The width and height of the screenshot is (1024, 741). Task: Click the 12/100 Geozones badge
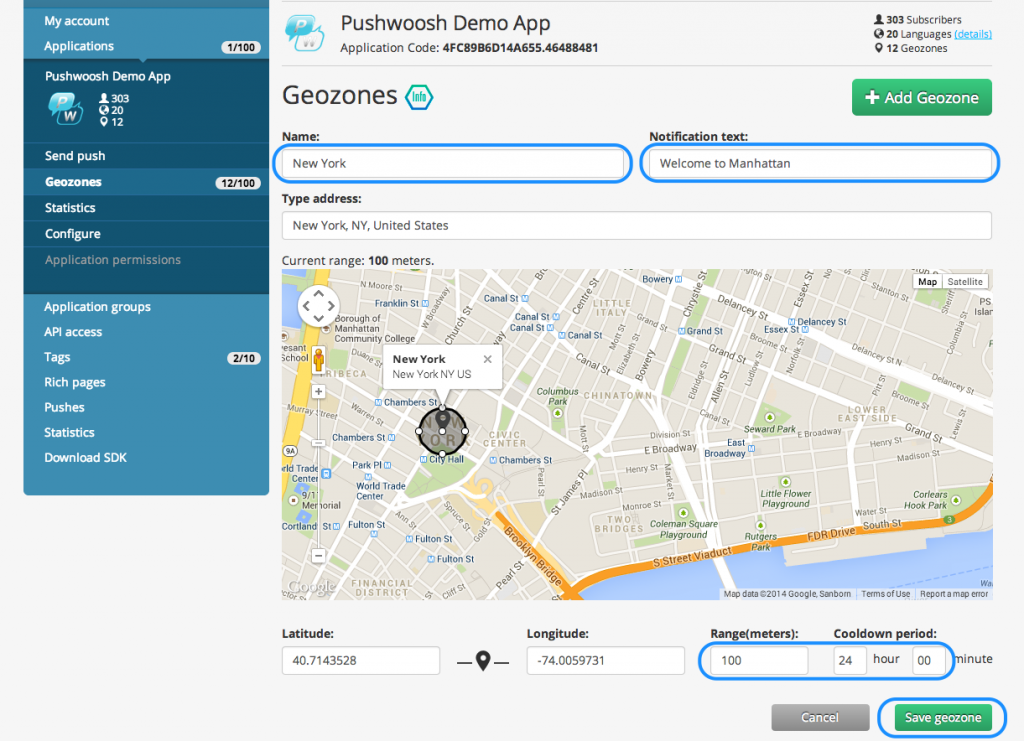click(x=238, y=183)
